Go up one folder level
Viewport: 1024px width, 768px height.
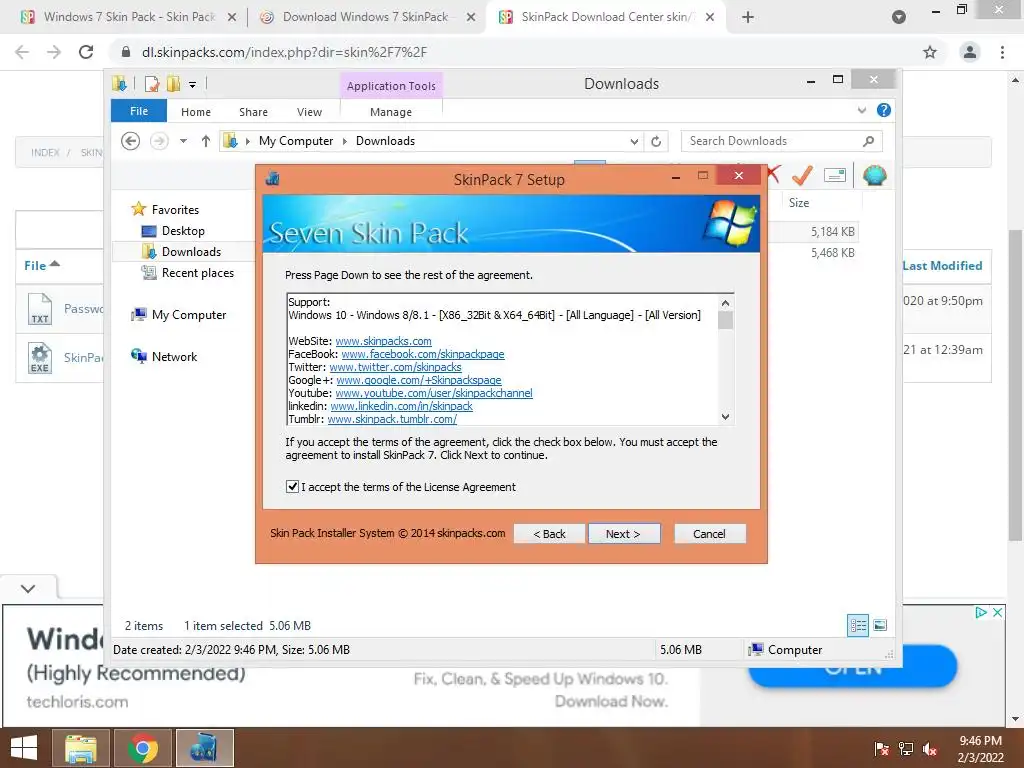click(x=206, y=140)
